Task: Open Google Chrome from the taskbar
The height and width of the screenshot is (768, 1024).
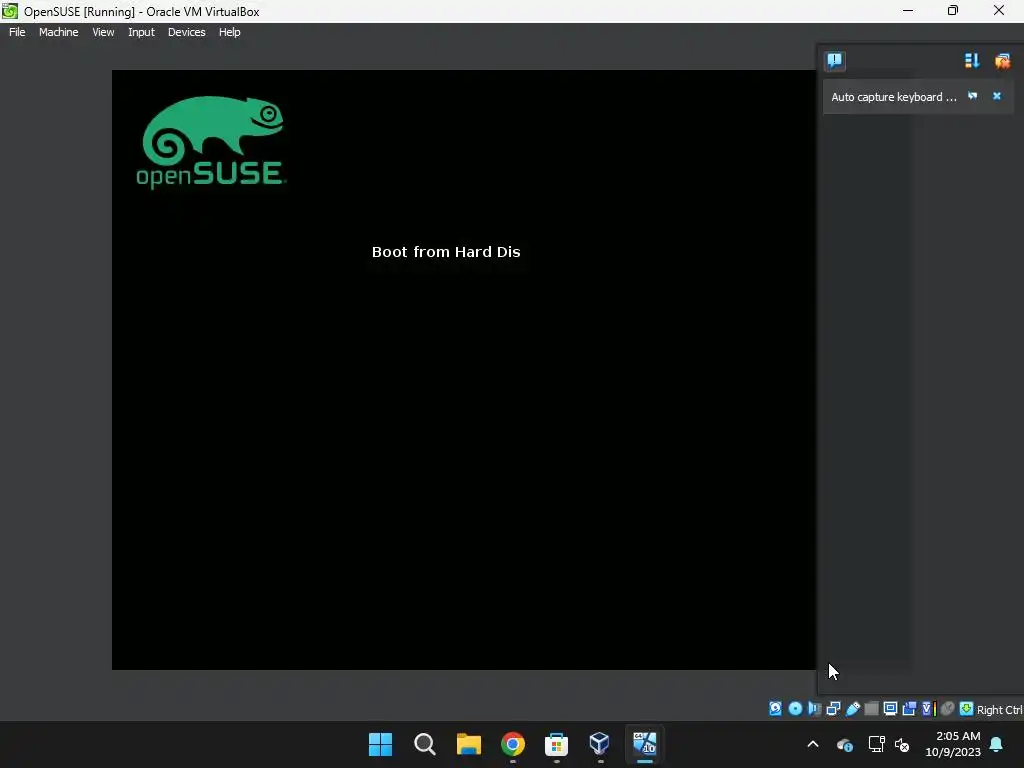Action: [513, 744]
